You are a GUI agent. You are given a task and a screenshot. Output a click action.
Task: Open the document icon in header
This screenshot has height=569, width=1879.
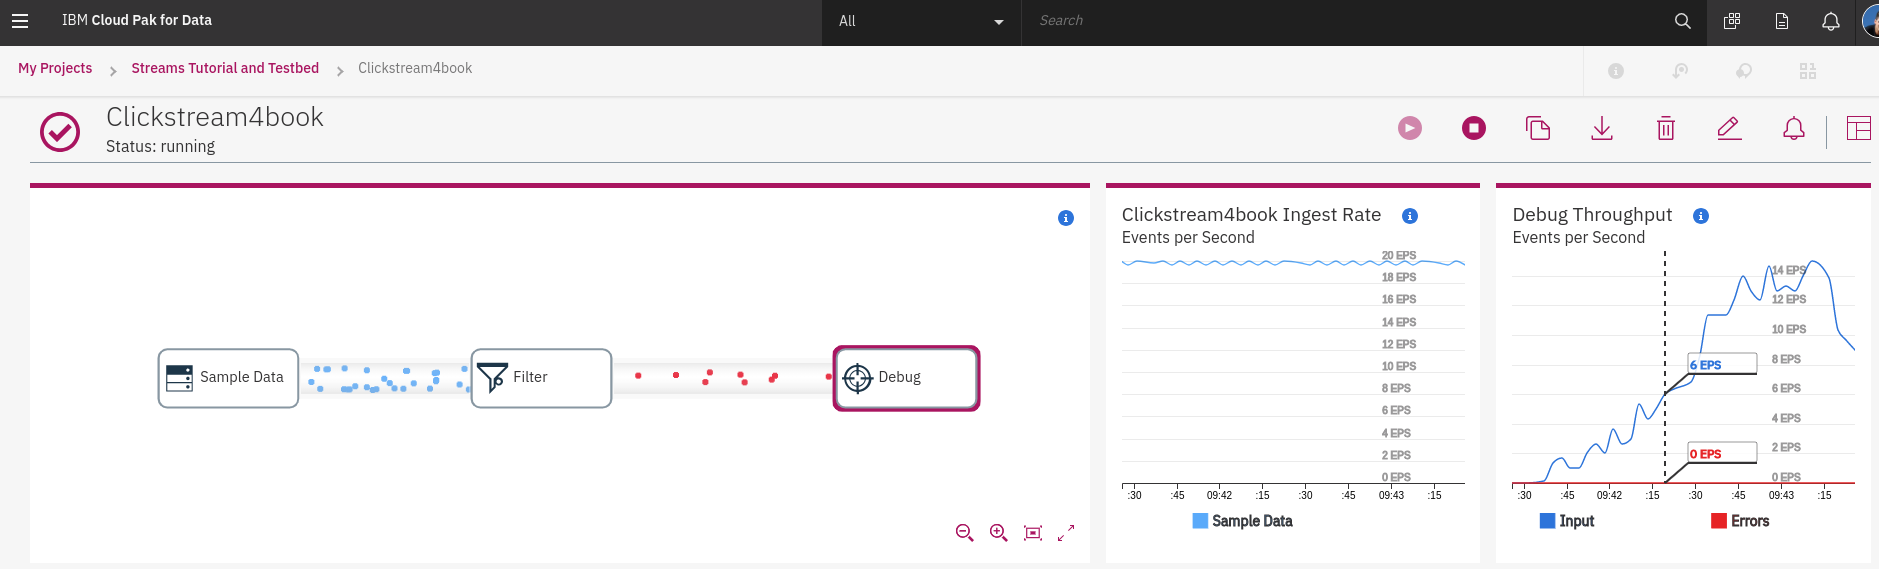(1782, 21)
